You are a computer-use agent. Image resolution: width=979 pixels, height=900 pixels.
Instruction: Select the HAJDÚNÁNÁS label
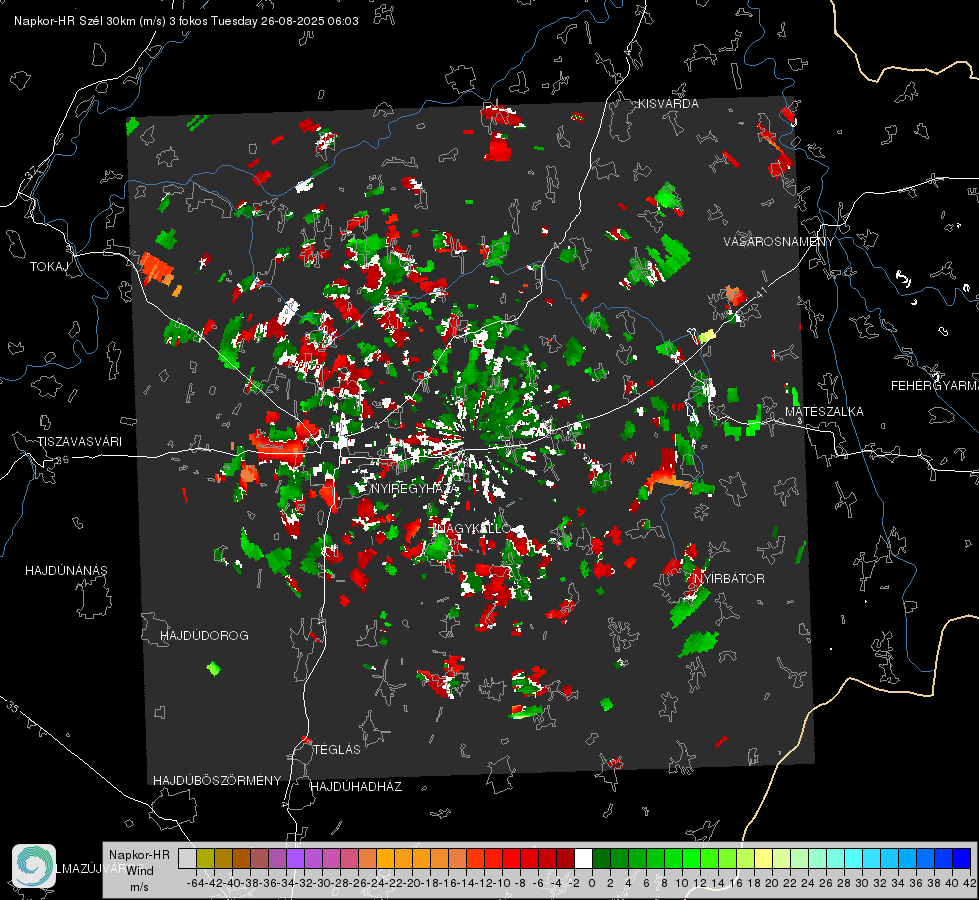click(x=66, y=570)
